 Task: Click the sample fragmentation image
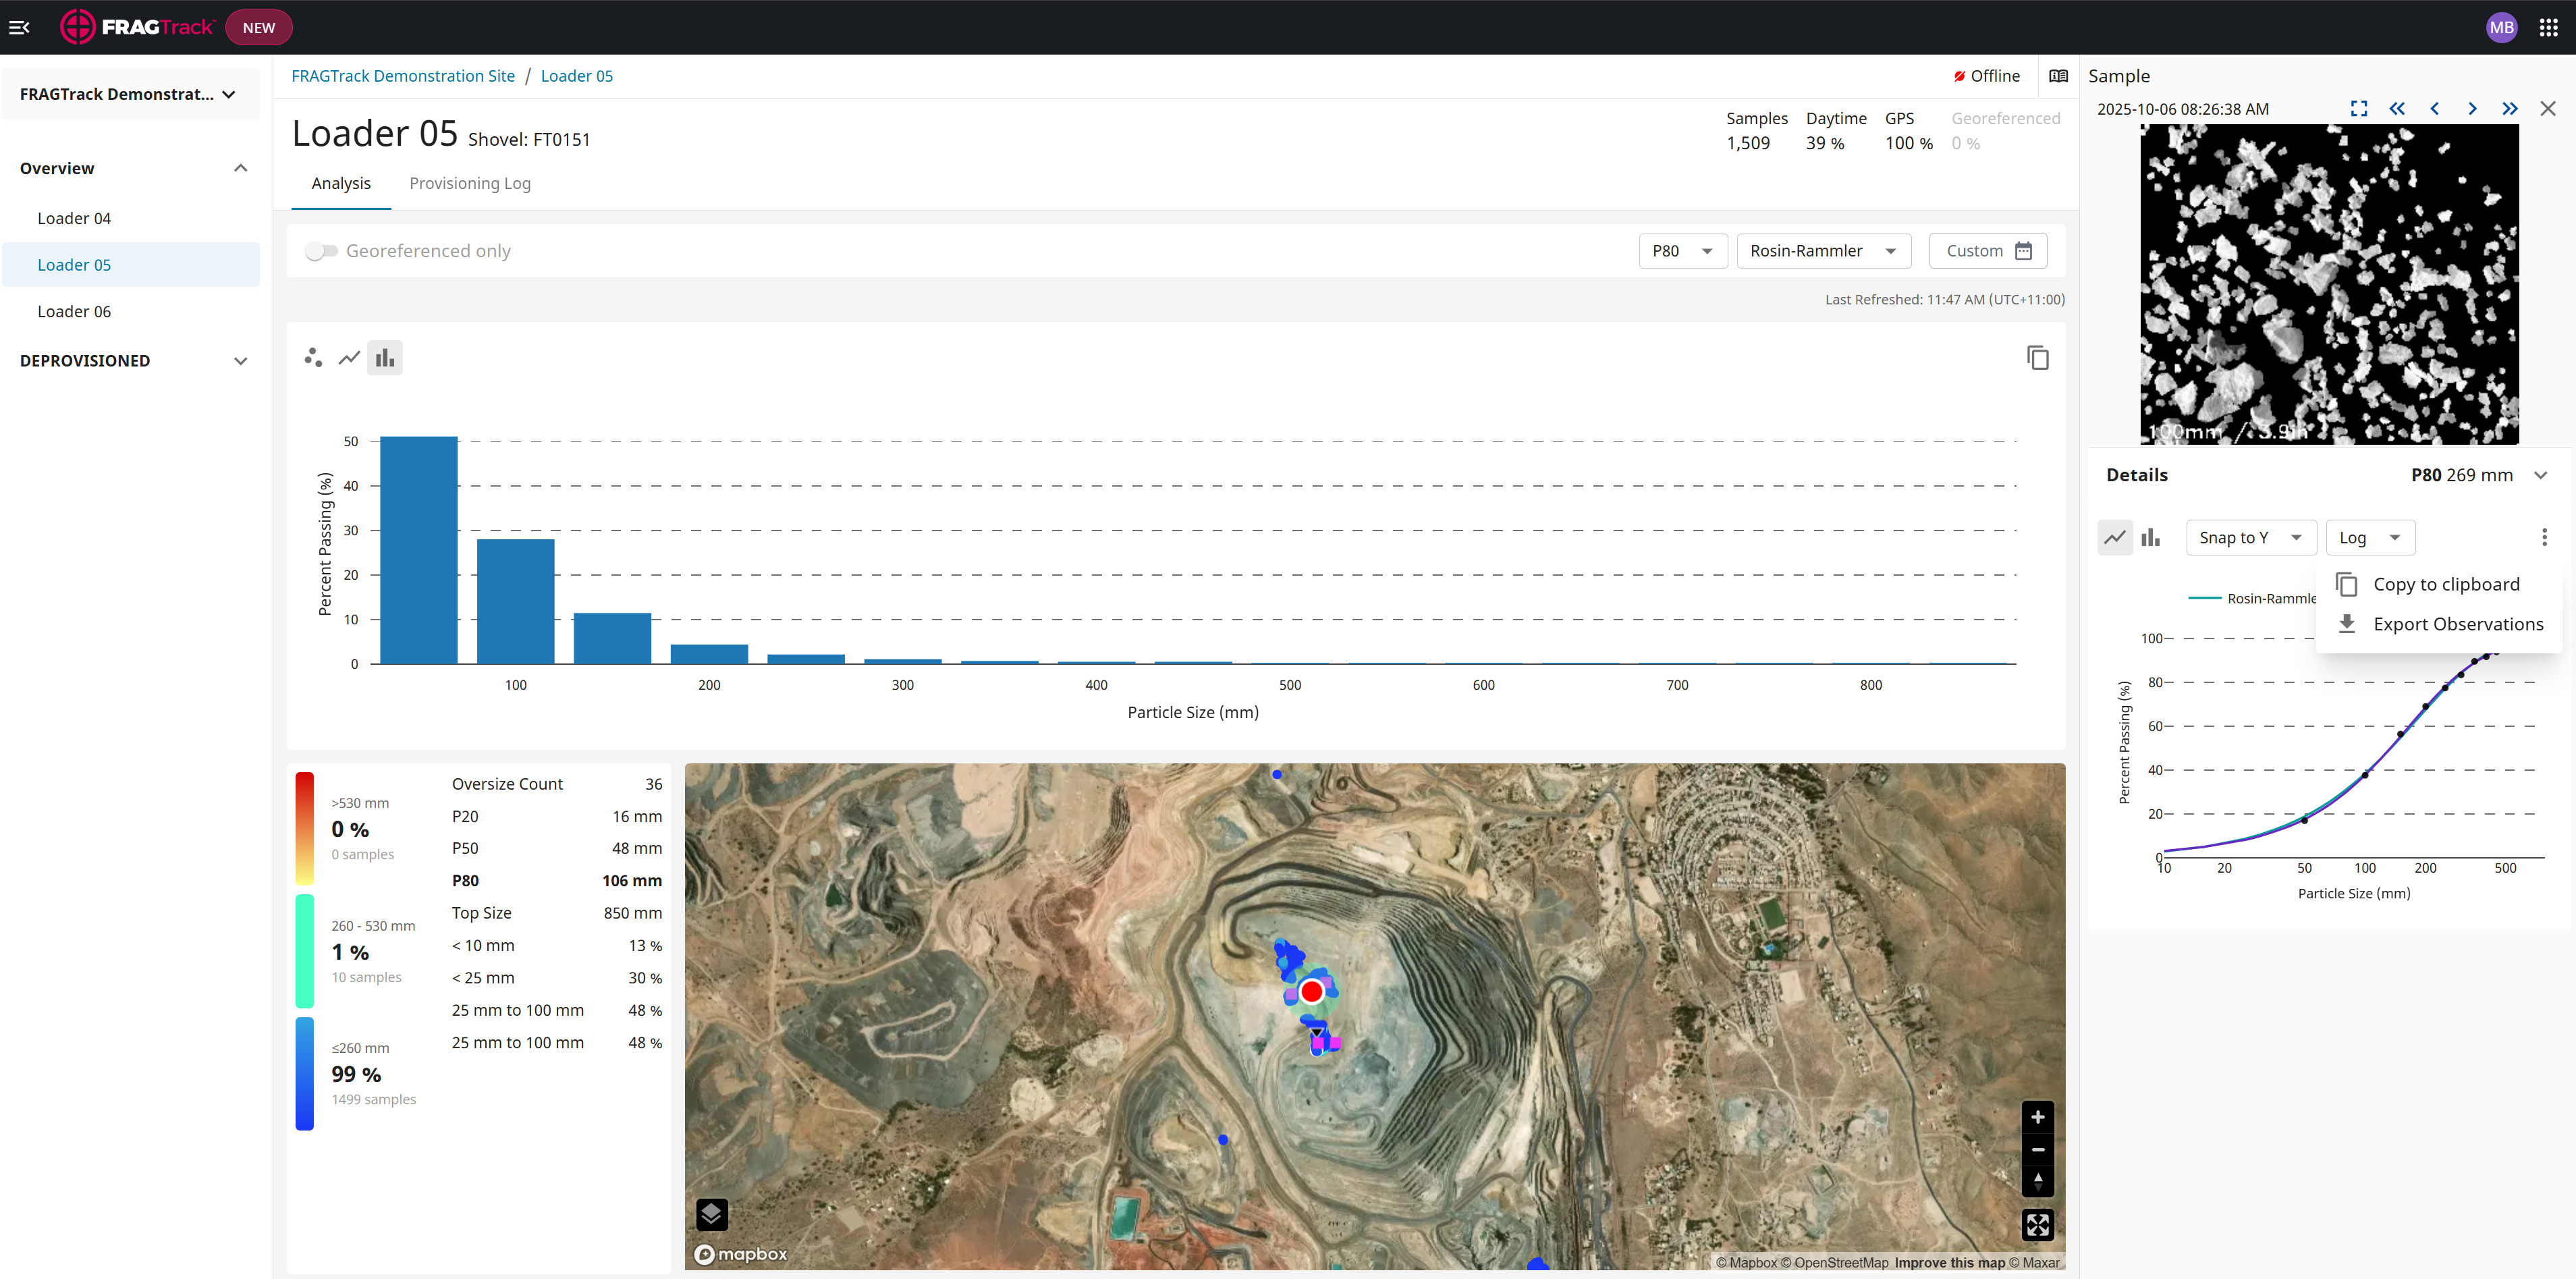[x=2329, y=284]
